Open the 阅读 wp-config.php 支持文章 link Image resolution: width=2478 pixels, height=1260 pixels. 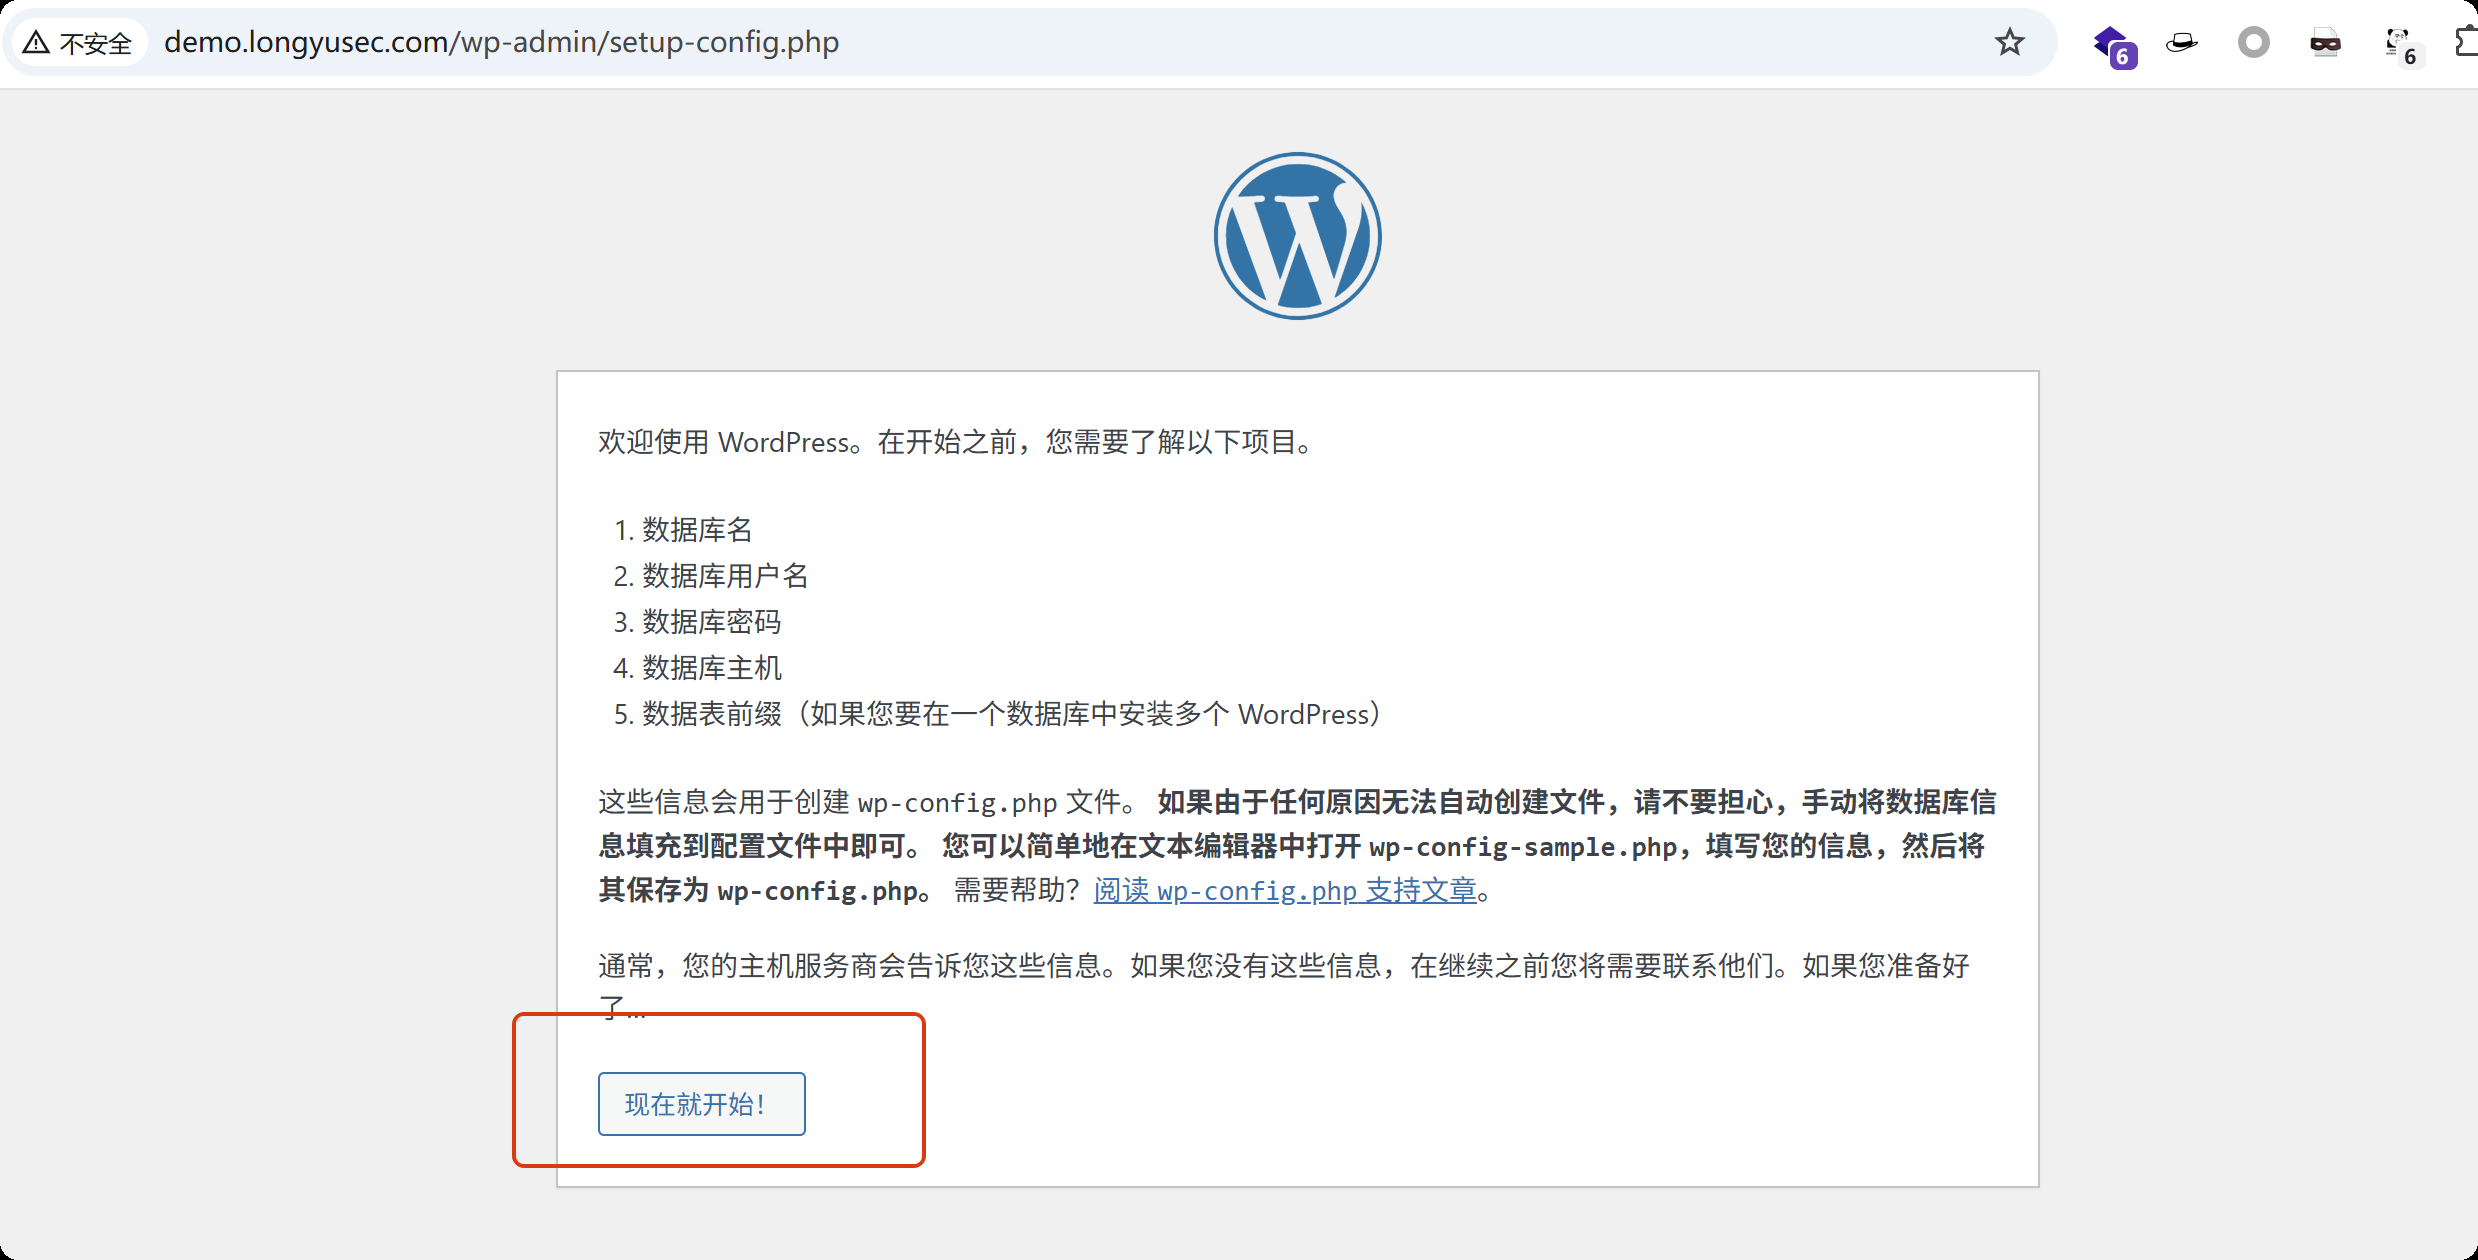(x=1284, y=890)
